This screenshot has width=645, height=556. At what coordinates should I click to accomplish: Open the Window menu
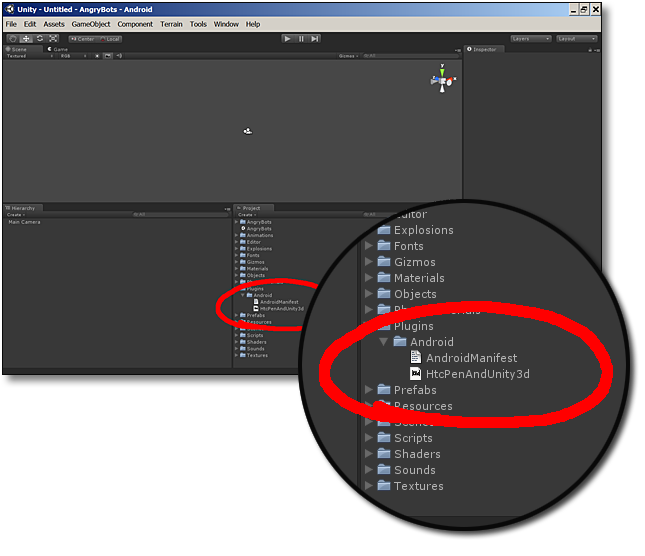226,24
